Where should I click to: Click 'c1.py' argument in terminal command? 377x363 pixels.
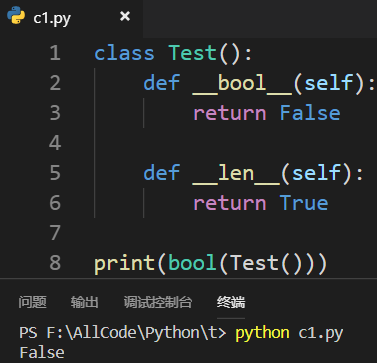[x=321, y=333]
